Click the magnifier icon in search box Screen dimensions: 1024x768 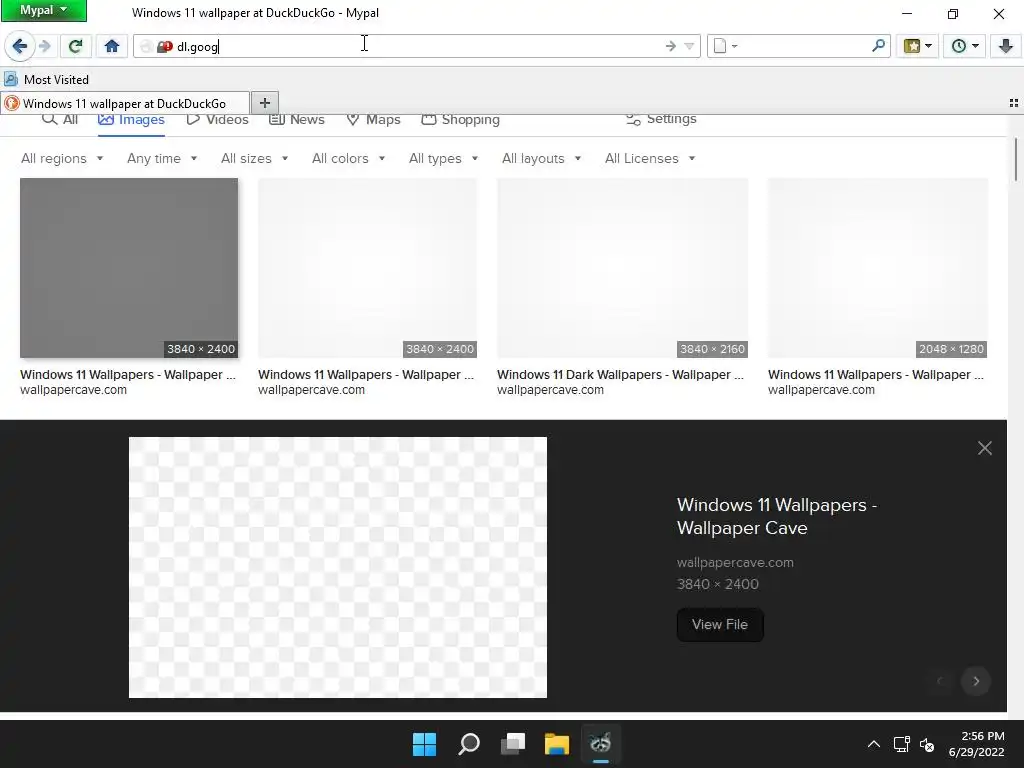click(x=878, y=45)
